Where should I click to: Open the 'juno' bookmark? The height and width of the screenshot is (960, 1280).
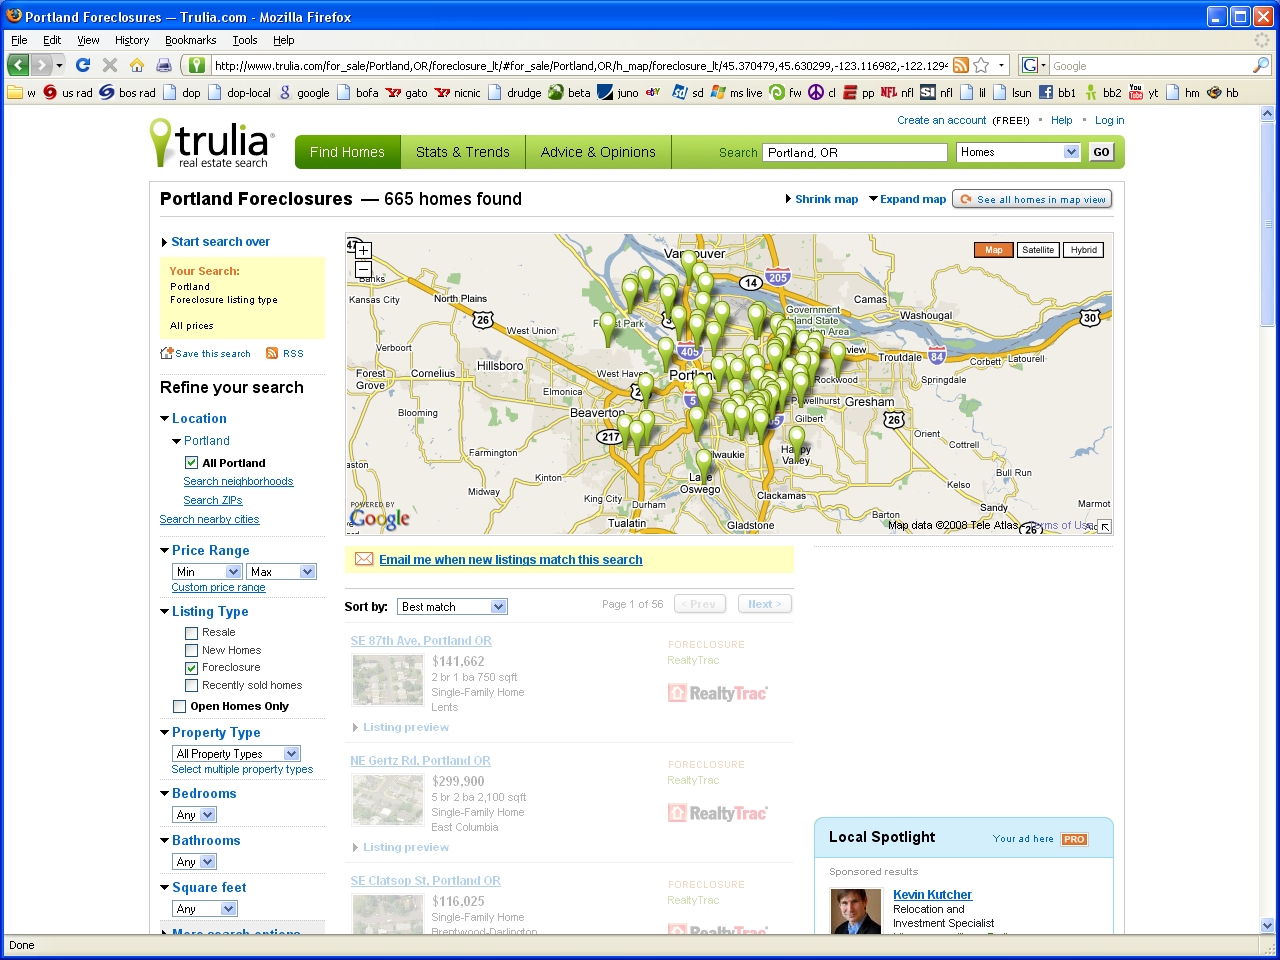pos(618,93)
